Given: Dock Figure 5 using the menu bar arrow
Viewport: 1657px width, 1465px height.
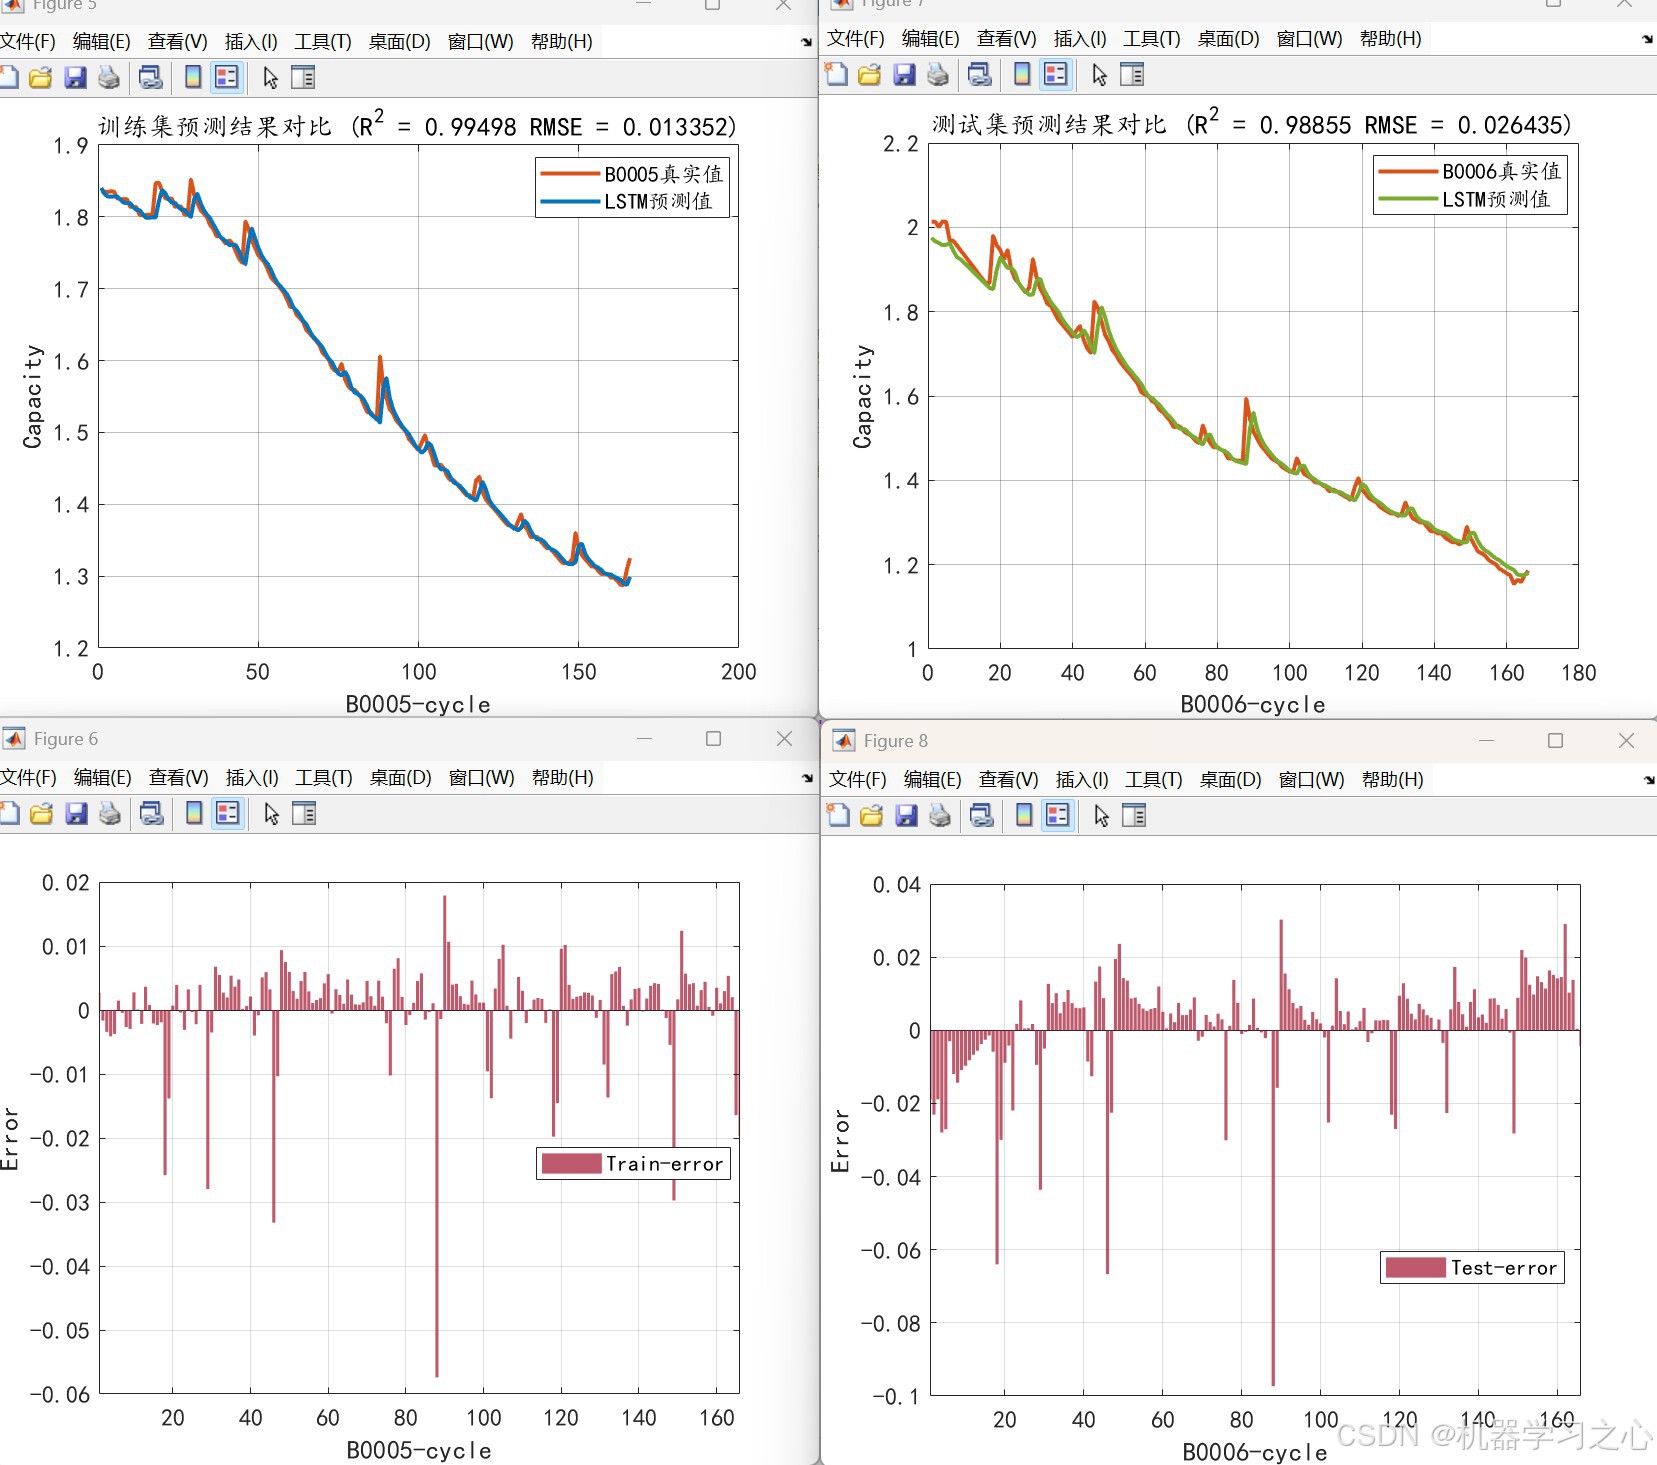Looking at the screenshot, I should point(806,42).
